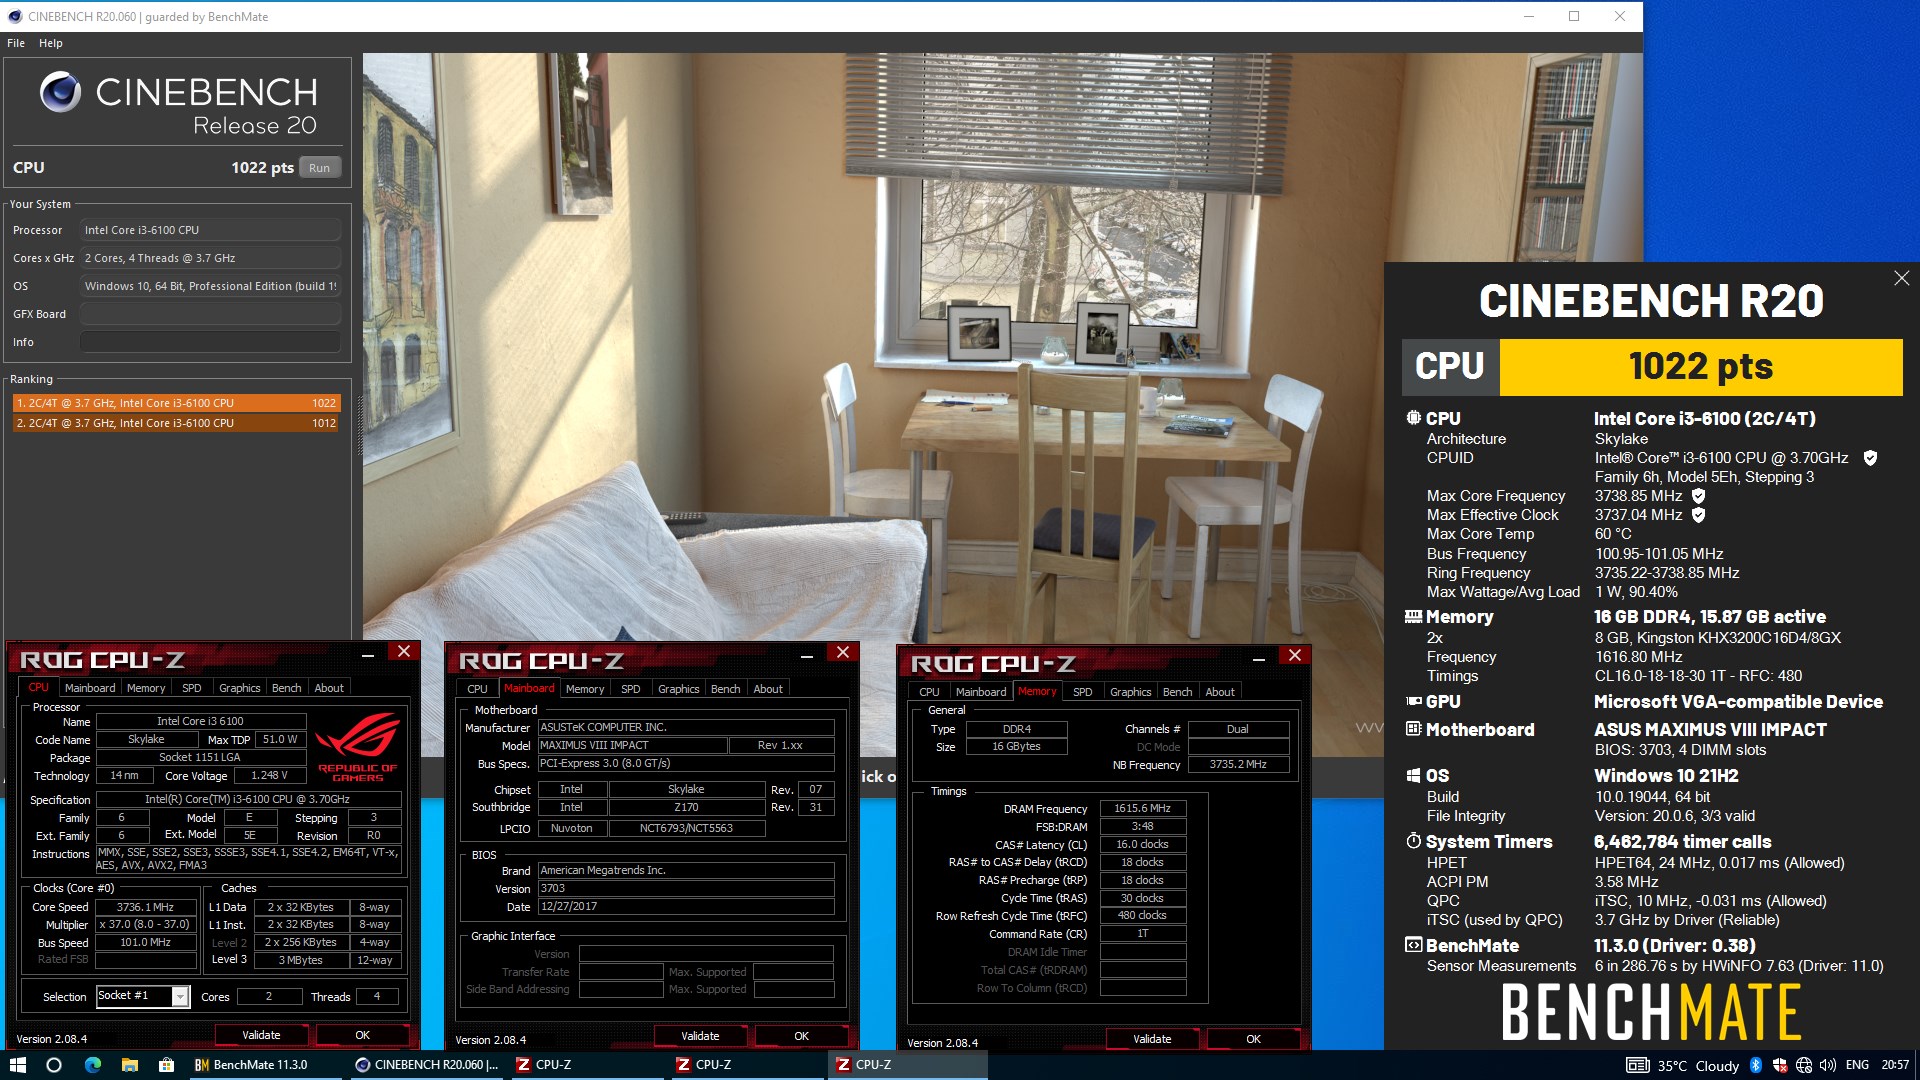Open About tab in first CPU-Z window
Viewport: 1920px width, 1080px height.
(x=329, y=688)
